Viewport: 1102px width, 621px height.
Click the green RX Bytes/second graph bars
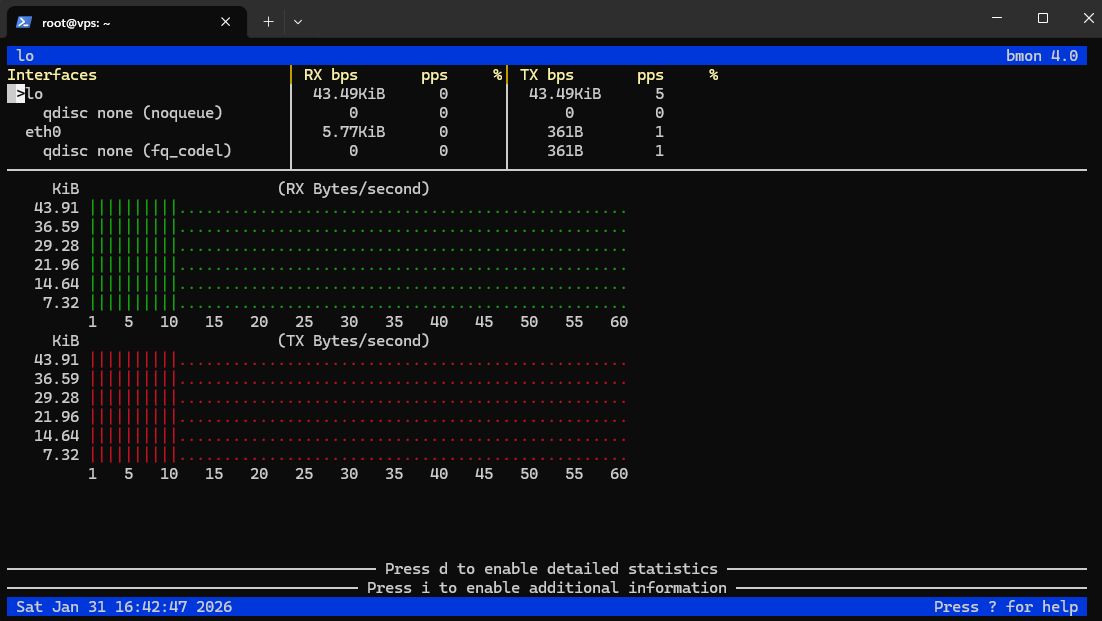click(134, 255)
